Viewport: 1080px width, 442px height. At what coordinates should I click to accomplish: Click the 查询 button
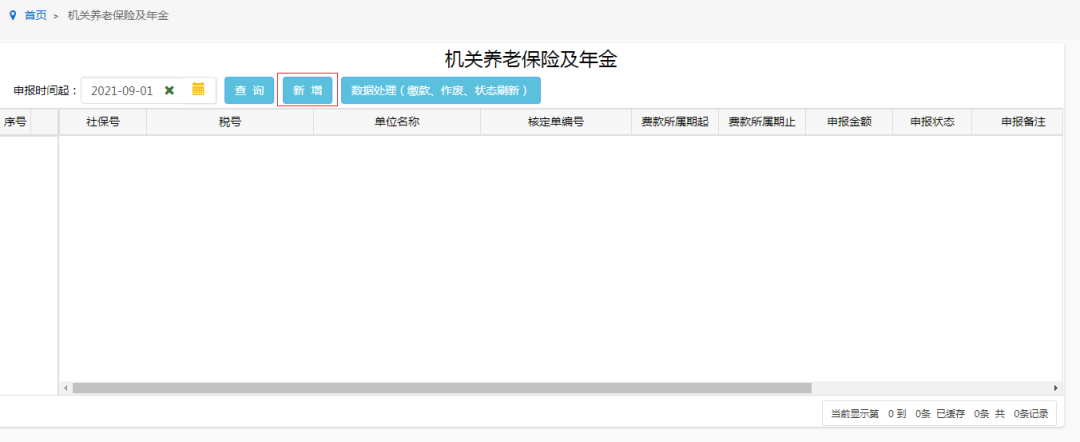click(x=249, y=90)
